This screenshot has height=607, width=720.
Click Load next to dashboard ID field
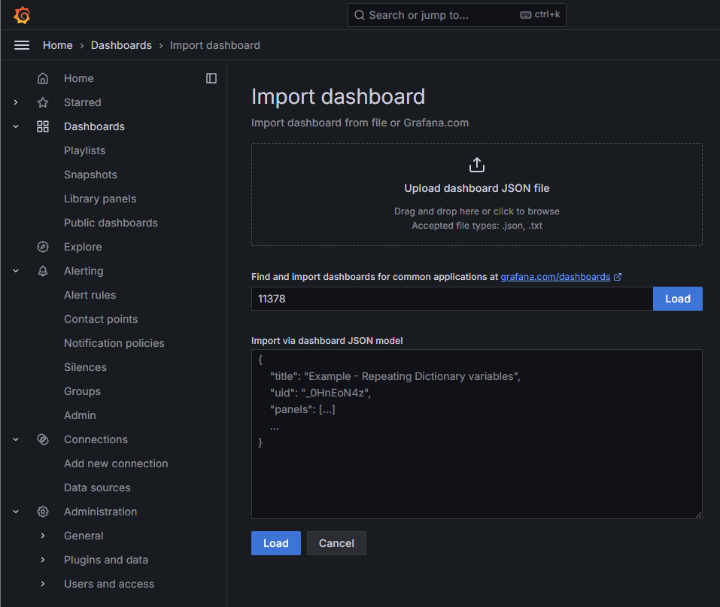677,299
